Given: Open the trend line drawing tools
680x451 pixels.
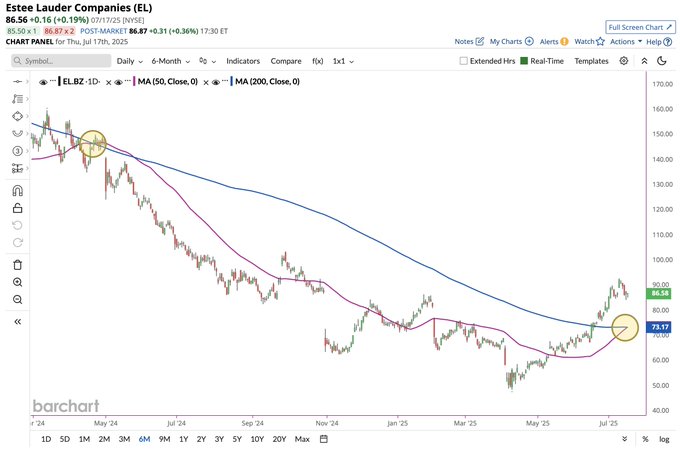Looking at the screenshot, I should (17, 99).
